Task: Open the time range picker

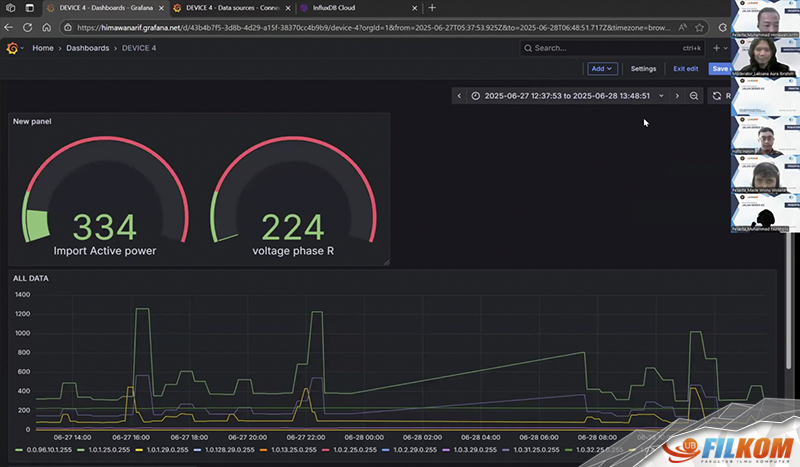Action: pos(567,96)
